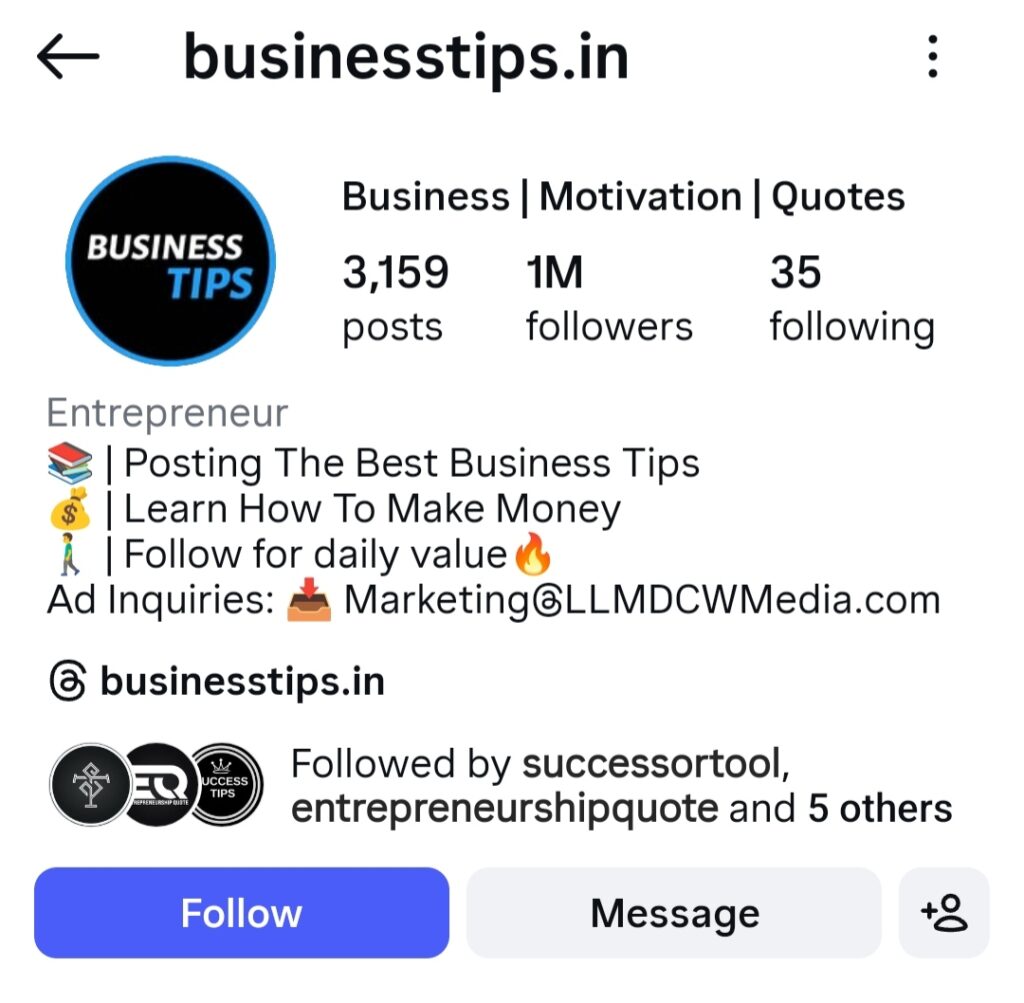Tap the Threads logo icon

coord(68,682)
